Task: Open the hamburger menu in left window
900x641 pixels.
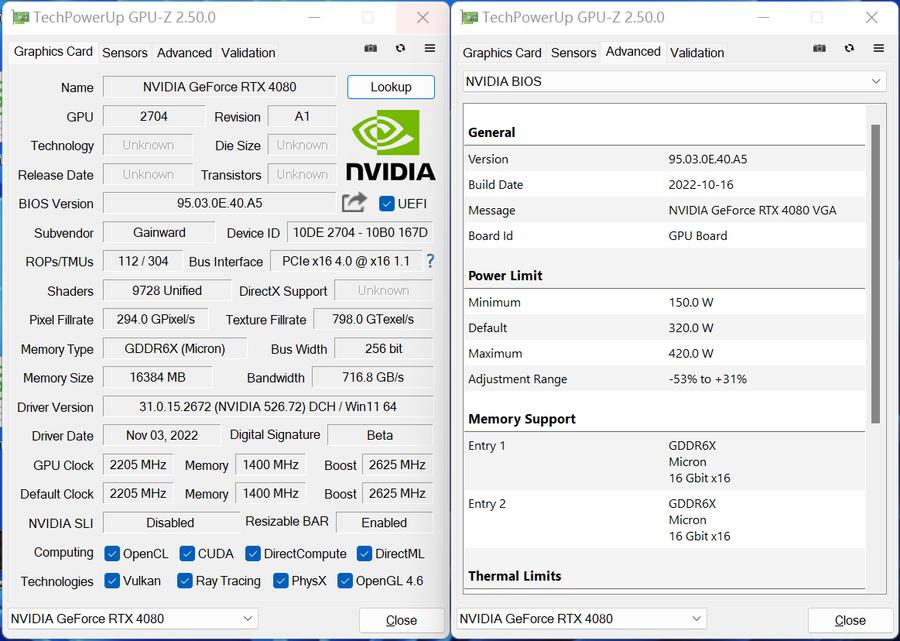Action: pos(429,48)
